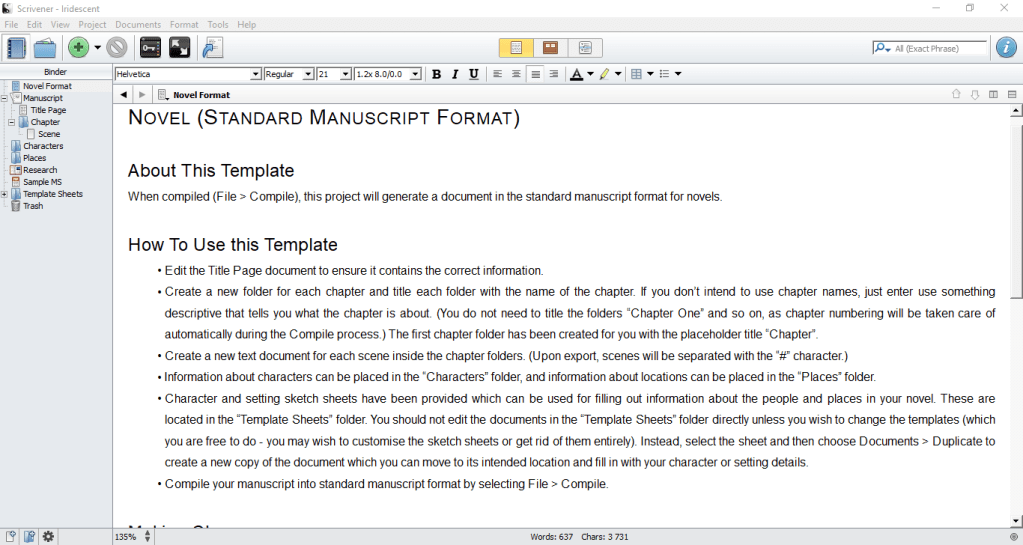Enter full screen composition mode
This screenshot has height=545, width=1023.
pyautogui.click(x=180, y=47)
